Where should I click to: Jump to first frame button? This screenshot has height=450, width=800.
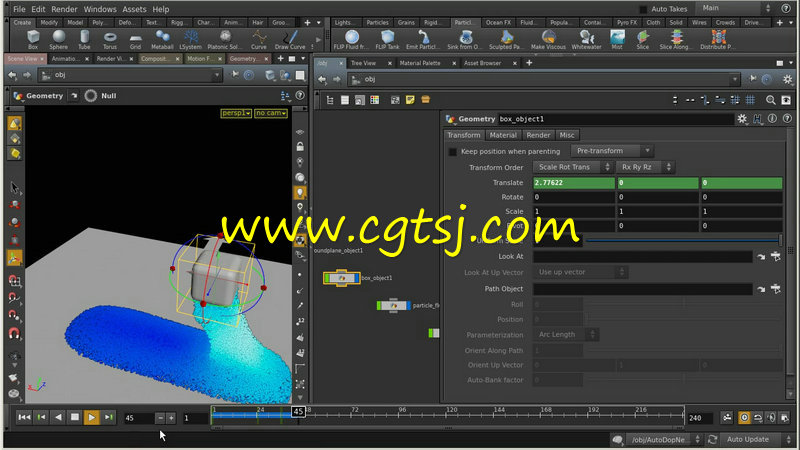(x=24, y=417)
